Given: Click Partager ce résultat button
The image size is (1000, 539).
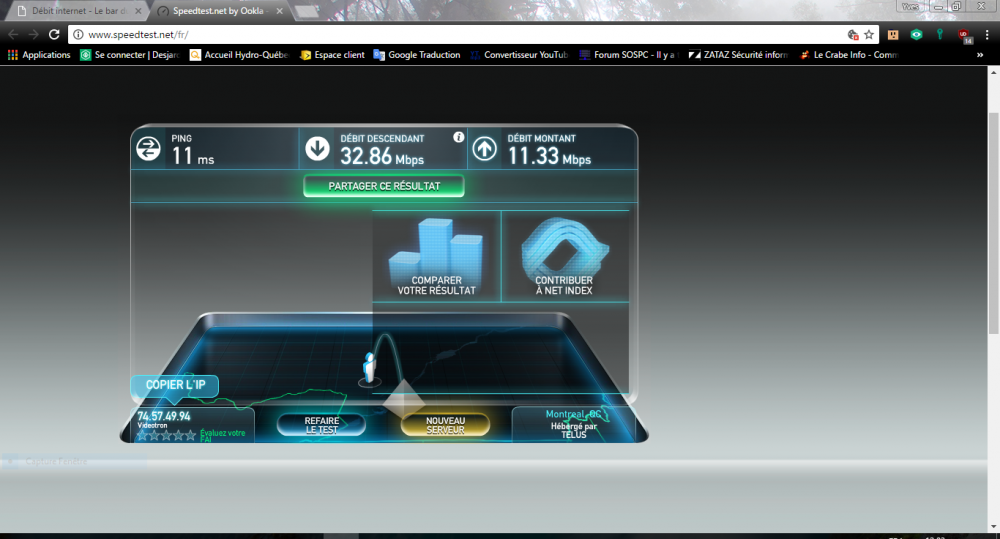Looking at the screenshot, I should [384, 186].
